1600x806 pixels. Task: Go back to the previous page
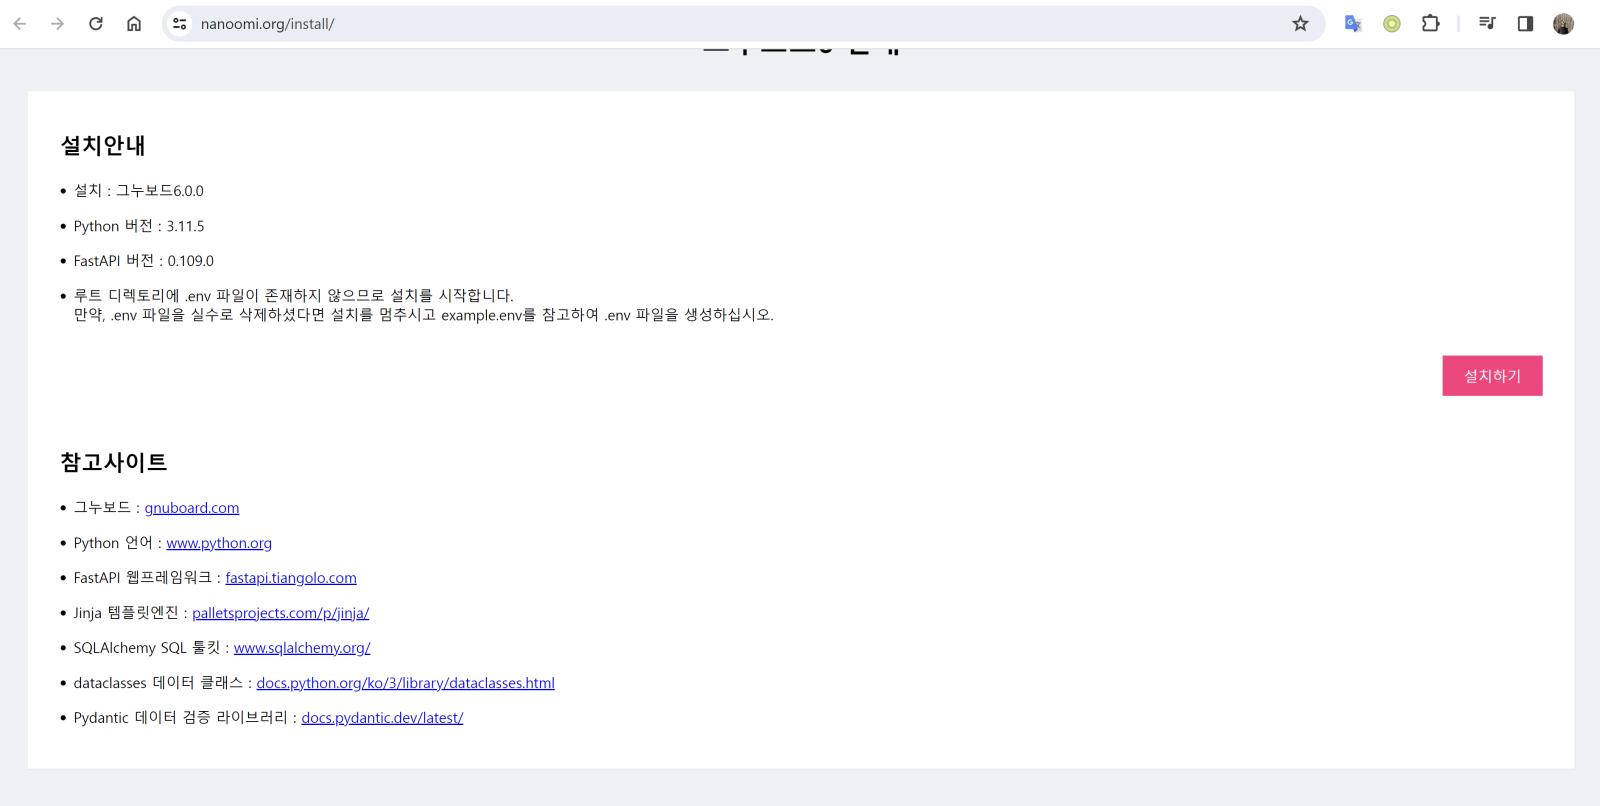(20, 24)
